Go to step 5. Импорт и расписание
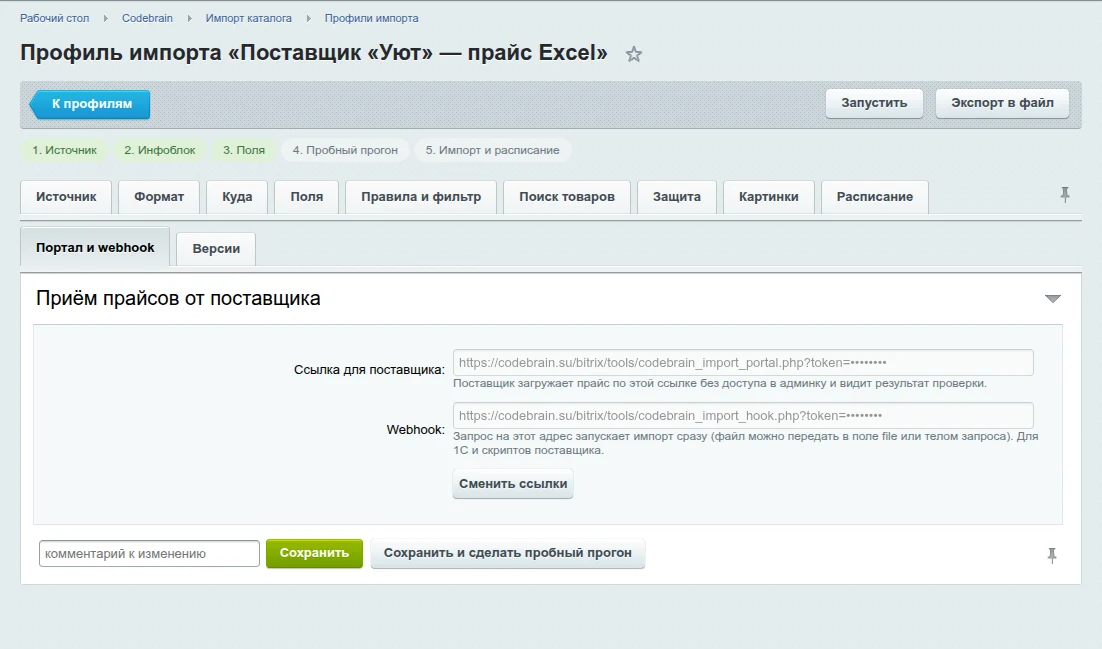1102x649 pixels. tap(492, 150)
